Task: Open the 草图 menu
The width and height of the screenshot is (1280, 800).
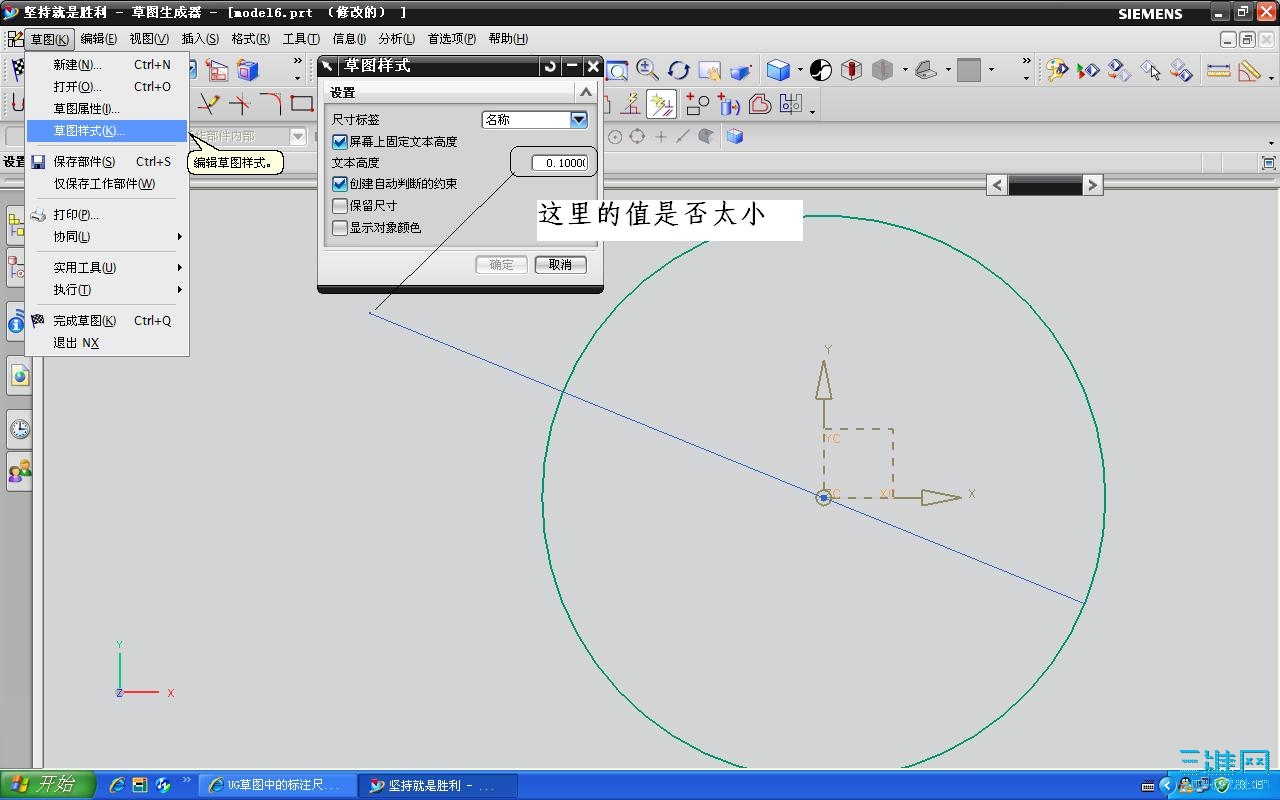Action: click(x=50, y=39)
